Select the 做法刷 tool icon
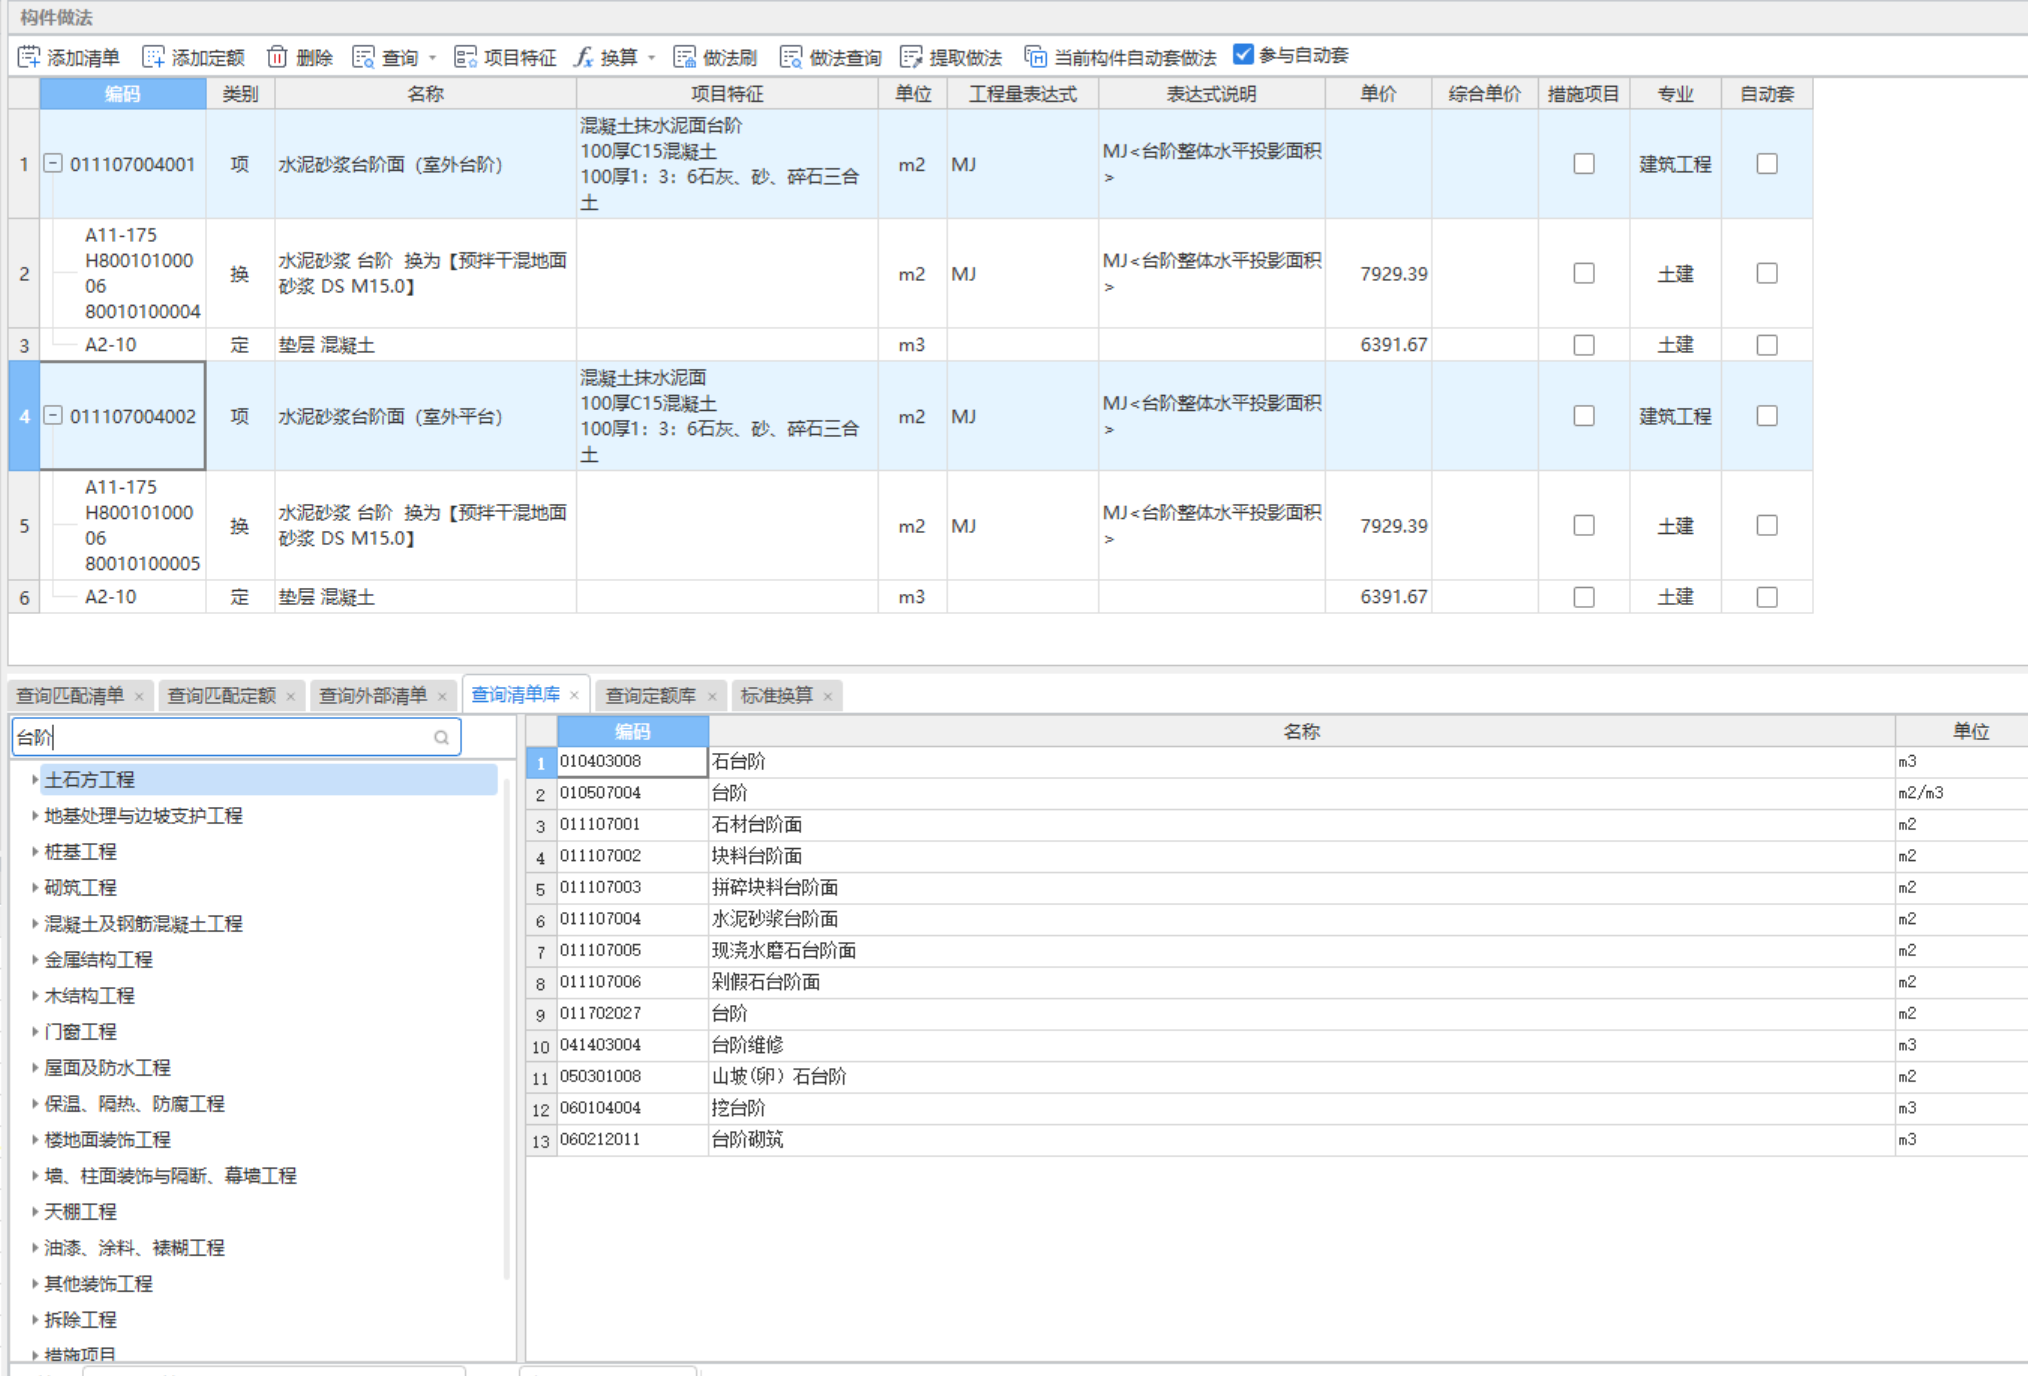This screenshot has height=1376, width=2028. coord(684,57)
